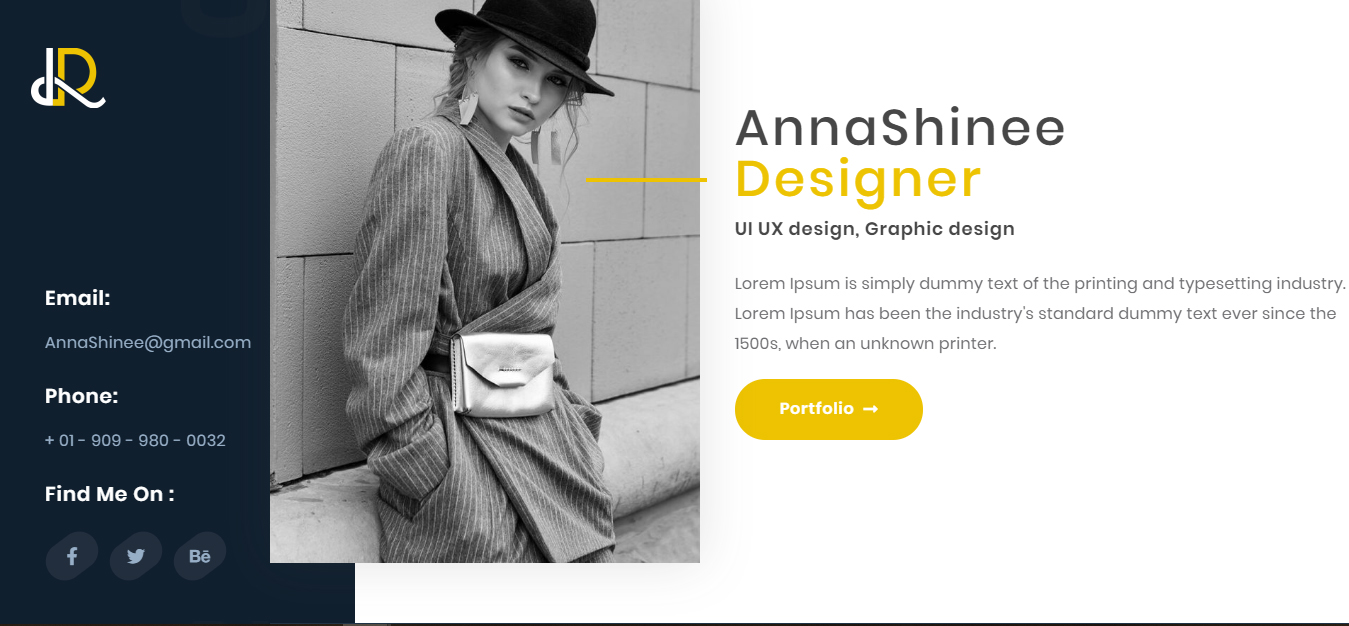Click the line starting Lorem Ipsum is simply
Viewport: 1349px width, 626px height.
pos(1040,283)
